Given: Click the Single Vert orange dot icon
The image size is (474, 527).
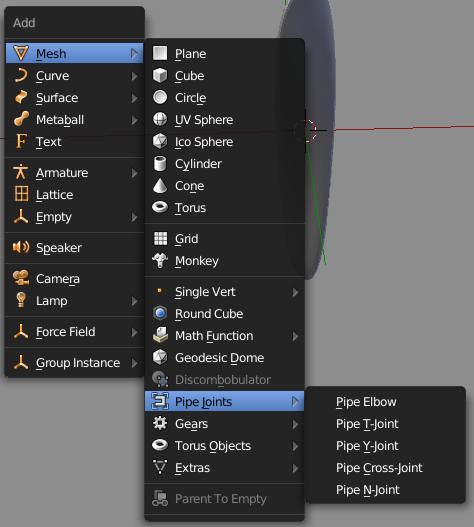Looking at the screenshot, I should [x=160, y=291].
